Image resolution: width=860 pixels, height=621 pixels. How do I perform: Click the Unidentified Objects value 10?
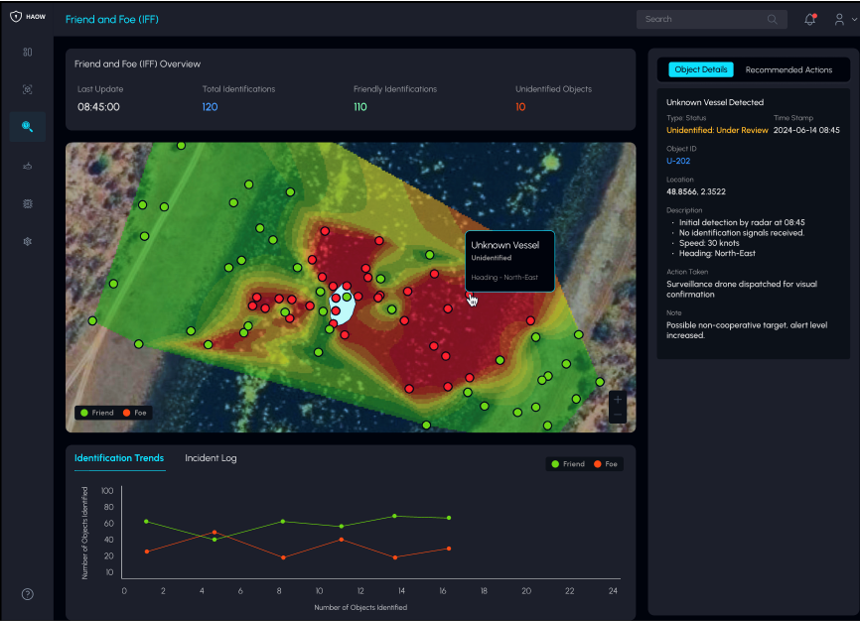coord(520,107)
